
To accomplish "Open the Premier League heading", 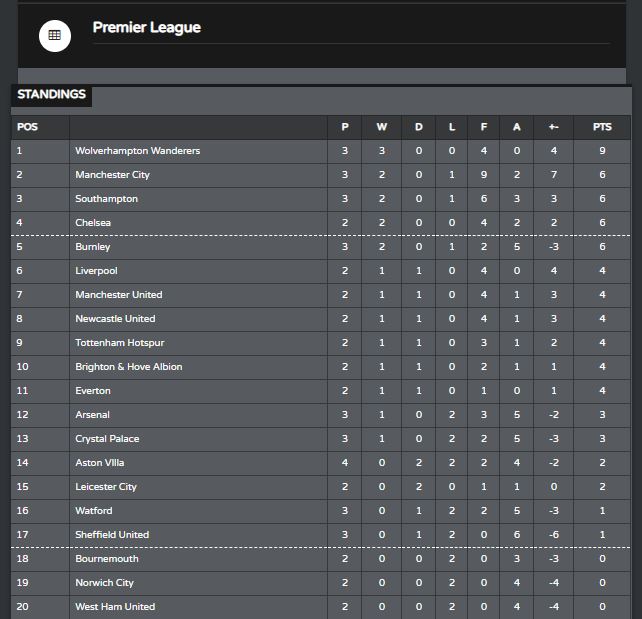I will coord(147,27).
